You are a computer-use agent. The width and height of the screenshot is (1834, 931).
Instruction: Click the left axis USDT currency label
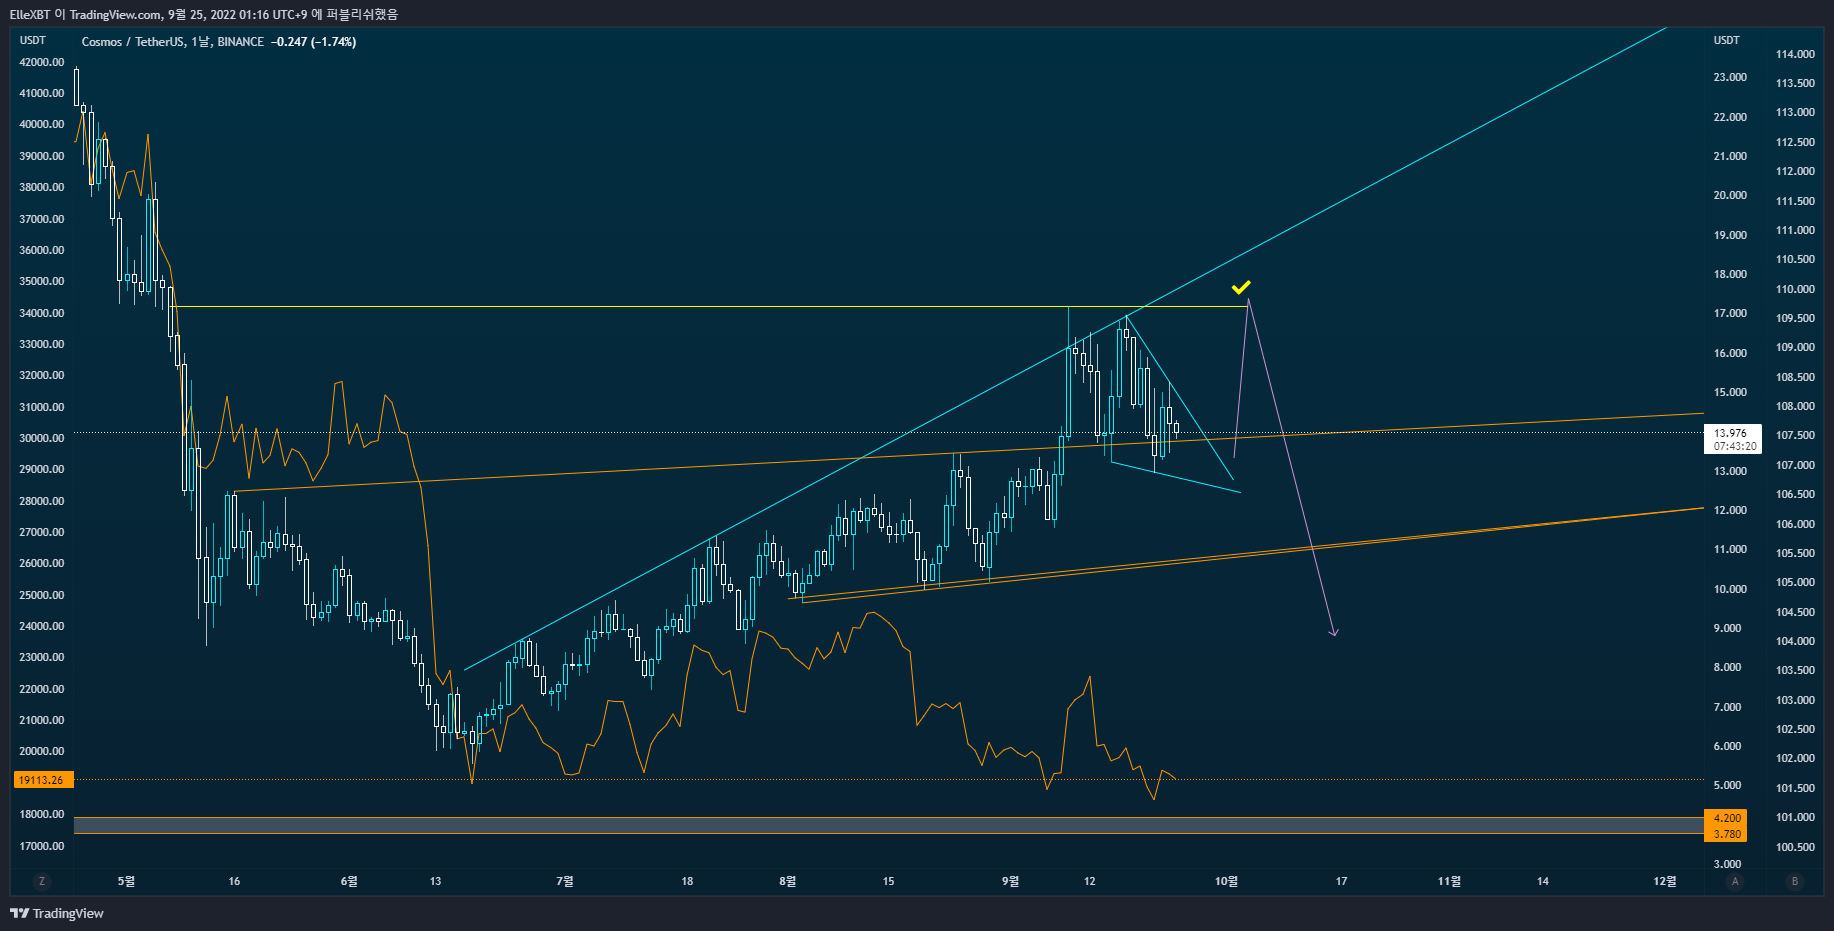[33, 40]
